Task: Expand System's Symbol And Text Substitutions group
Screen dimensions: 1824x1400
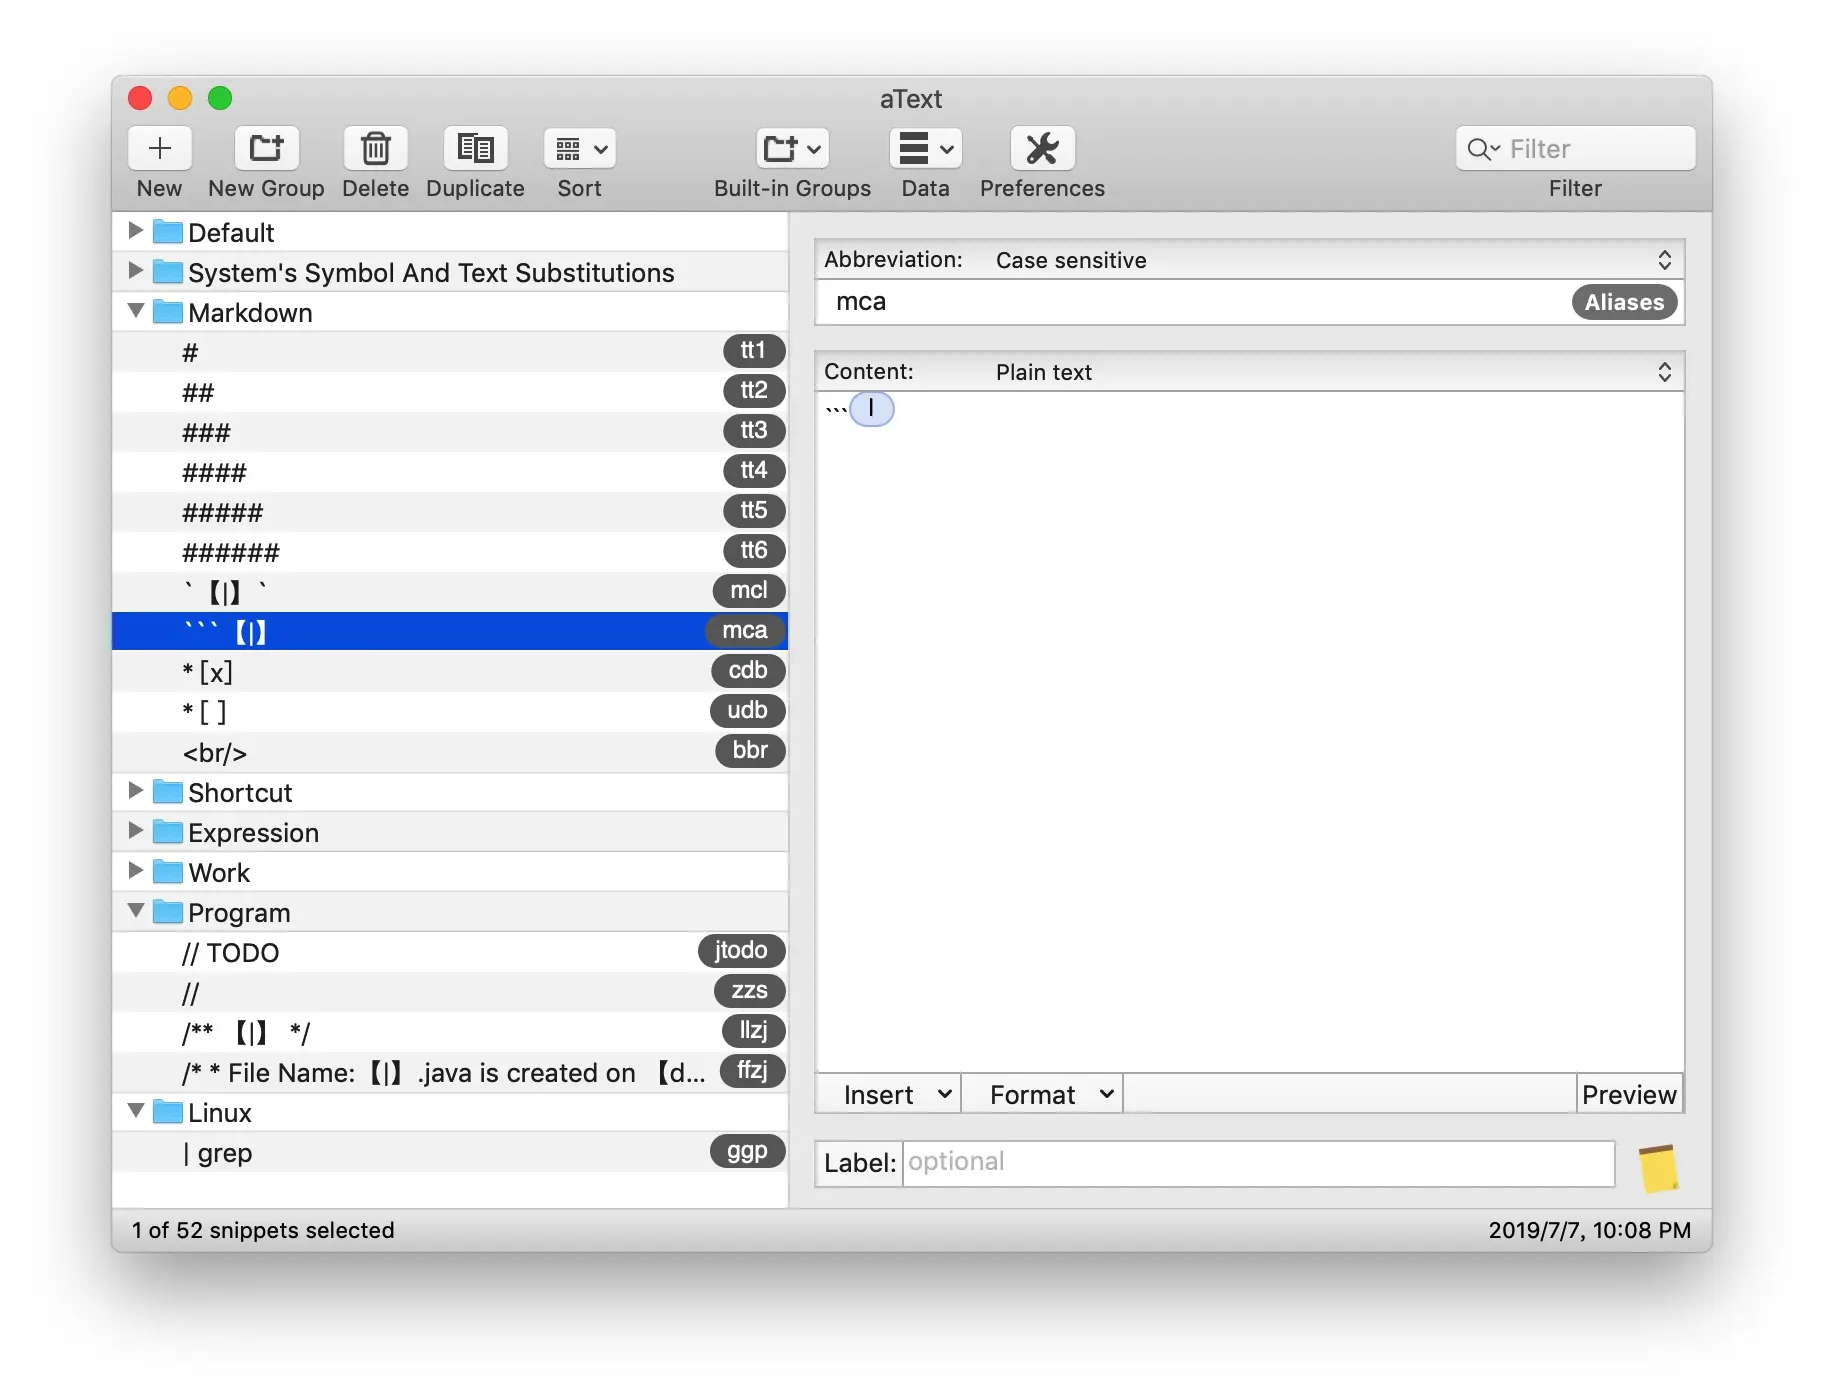Action: click(x=136, y=271)
